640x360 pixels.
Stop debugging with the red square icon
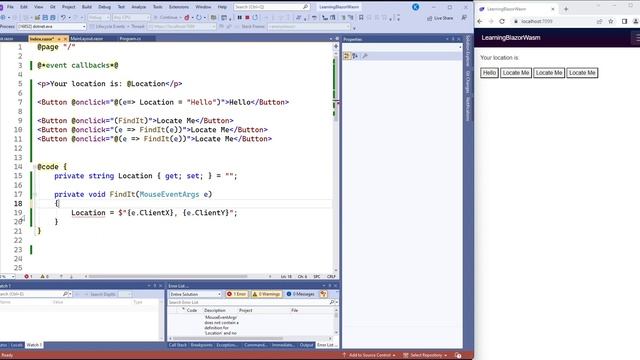[x=247, y=18]
